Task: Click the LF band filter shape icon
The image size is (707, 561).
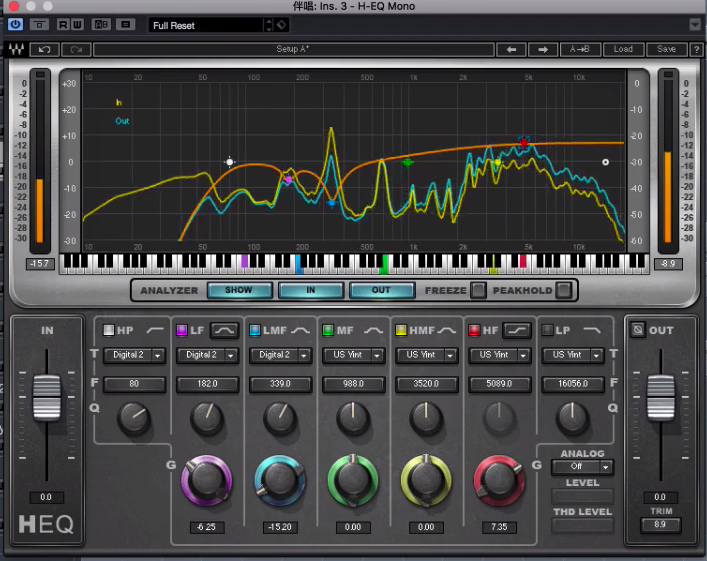Action: (x=224, y=330)
